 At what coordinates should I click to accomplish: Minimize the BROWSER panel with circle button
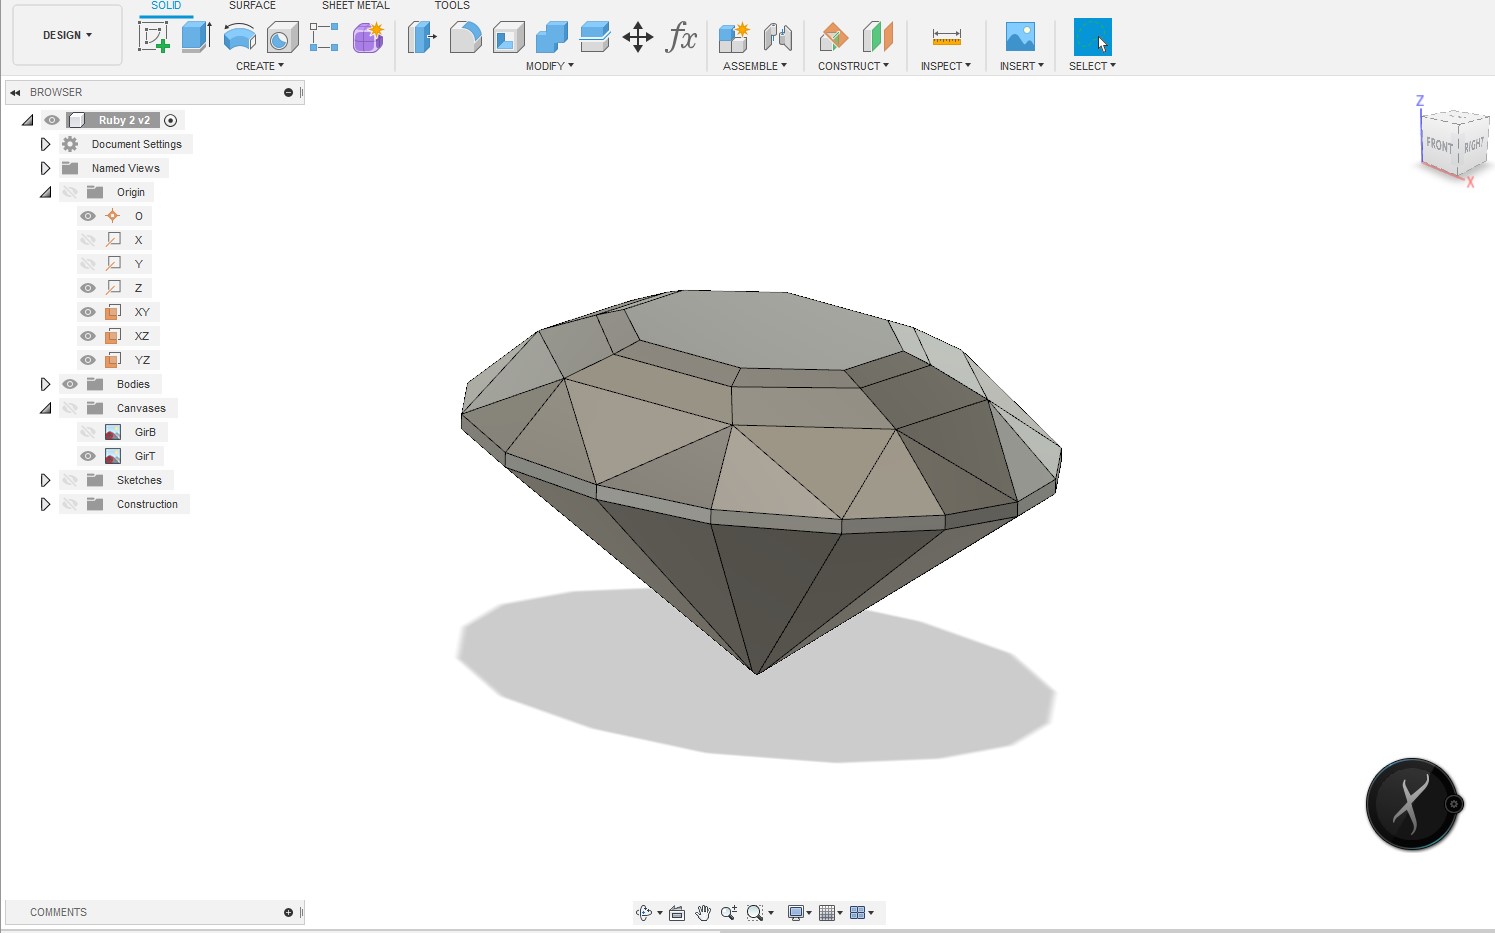[288, 92]
